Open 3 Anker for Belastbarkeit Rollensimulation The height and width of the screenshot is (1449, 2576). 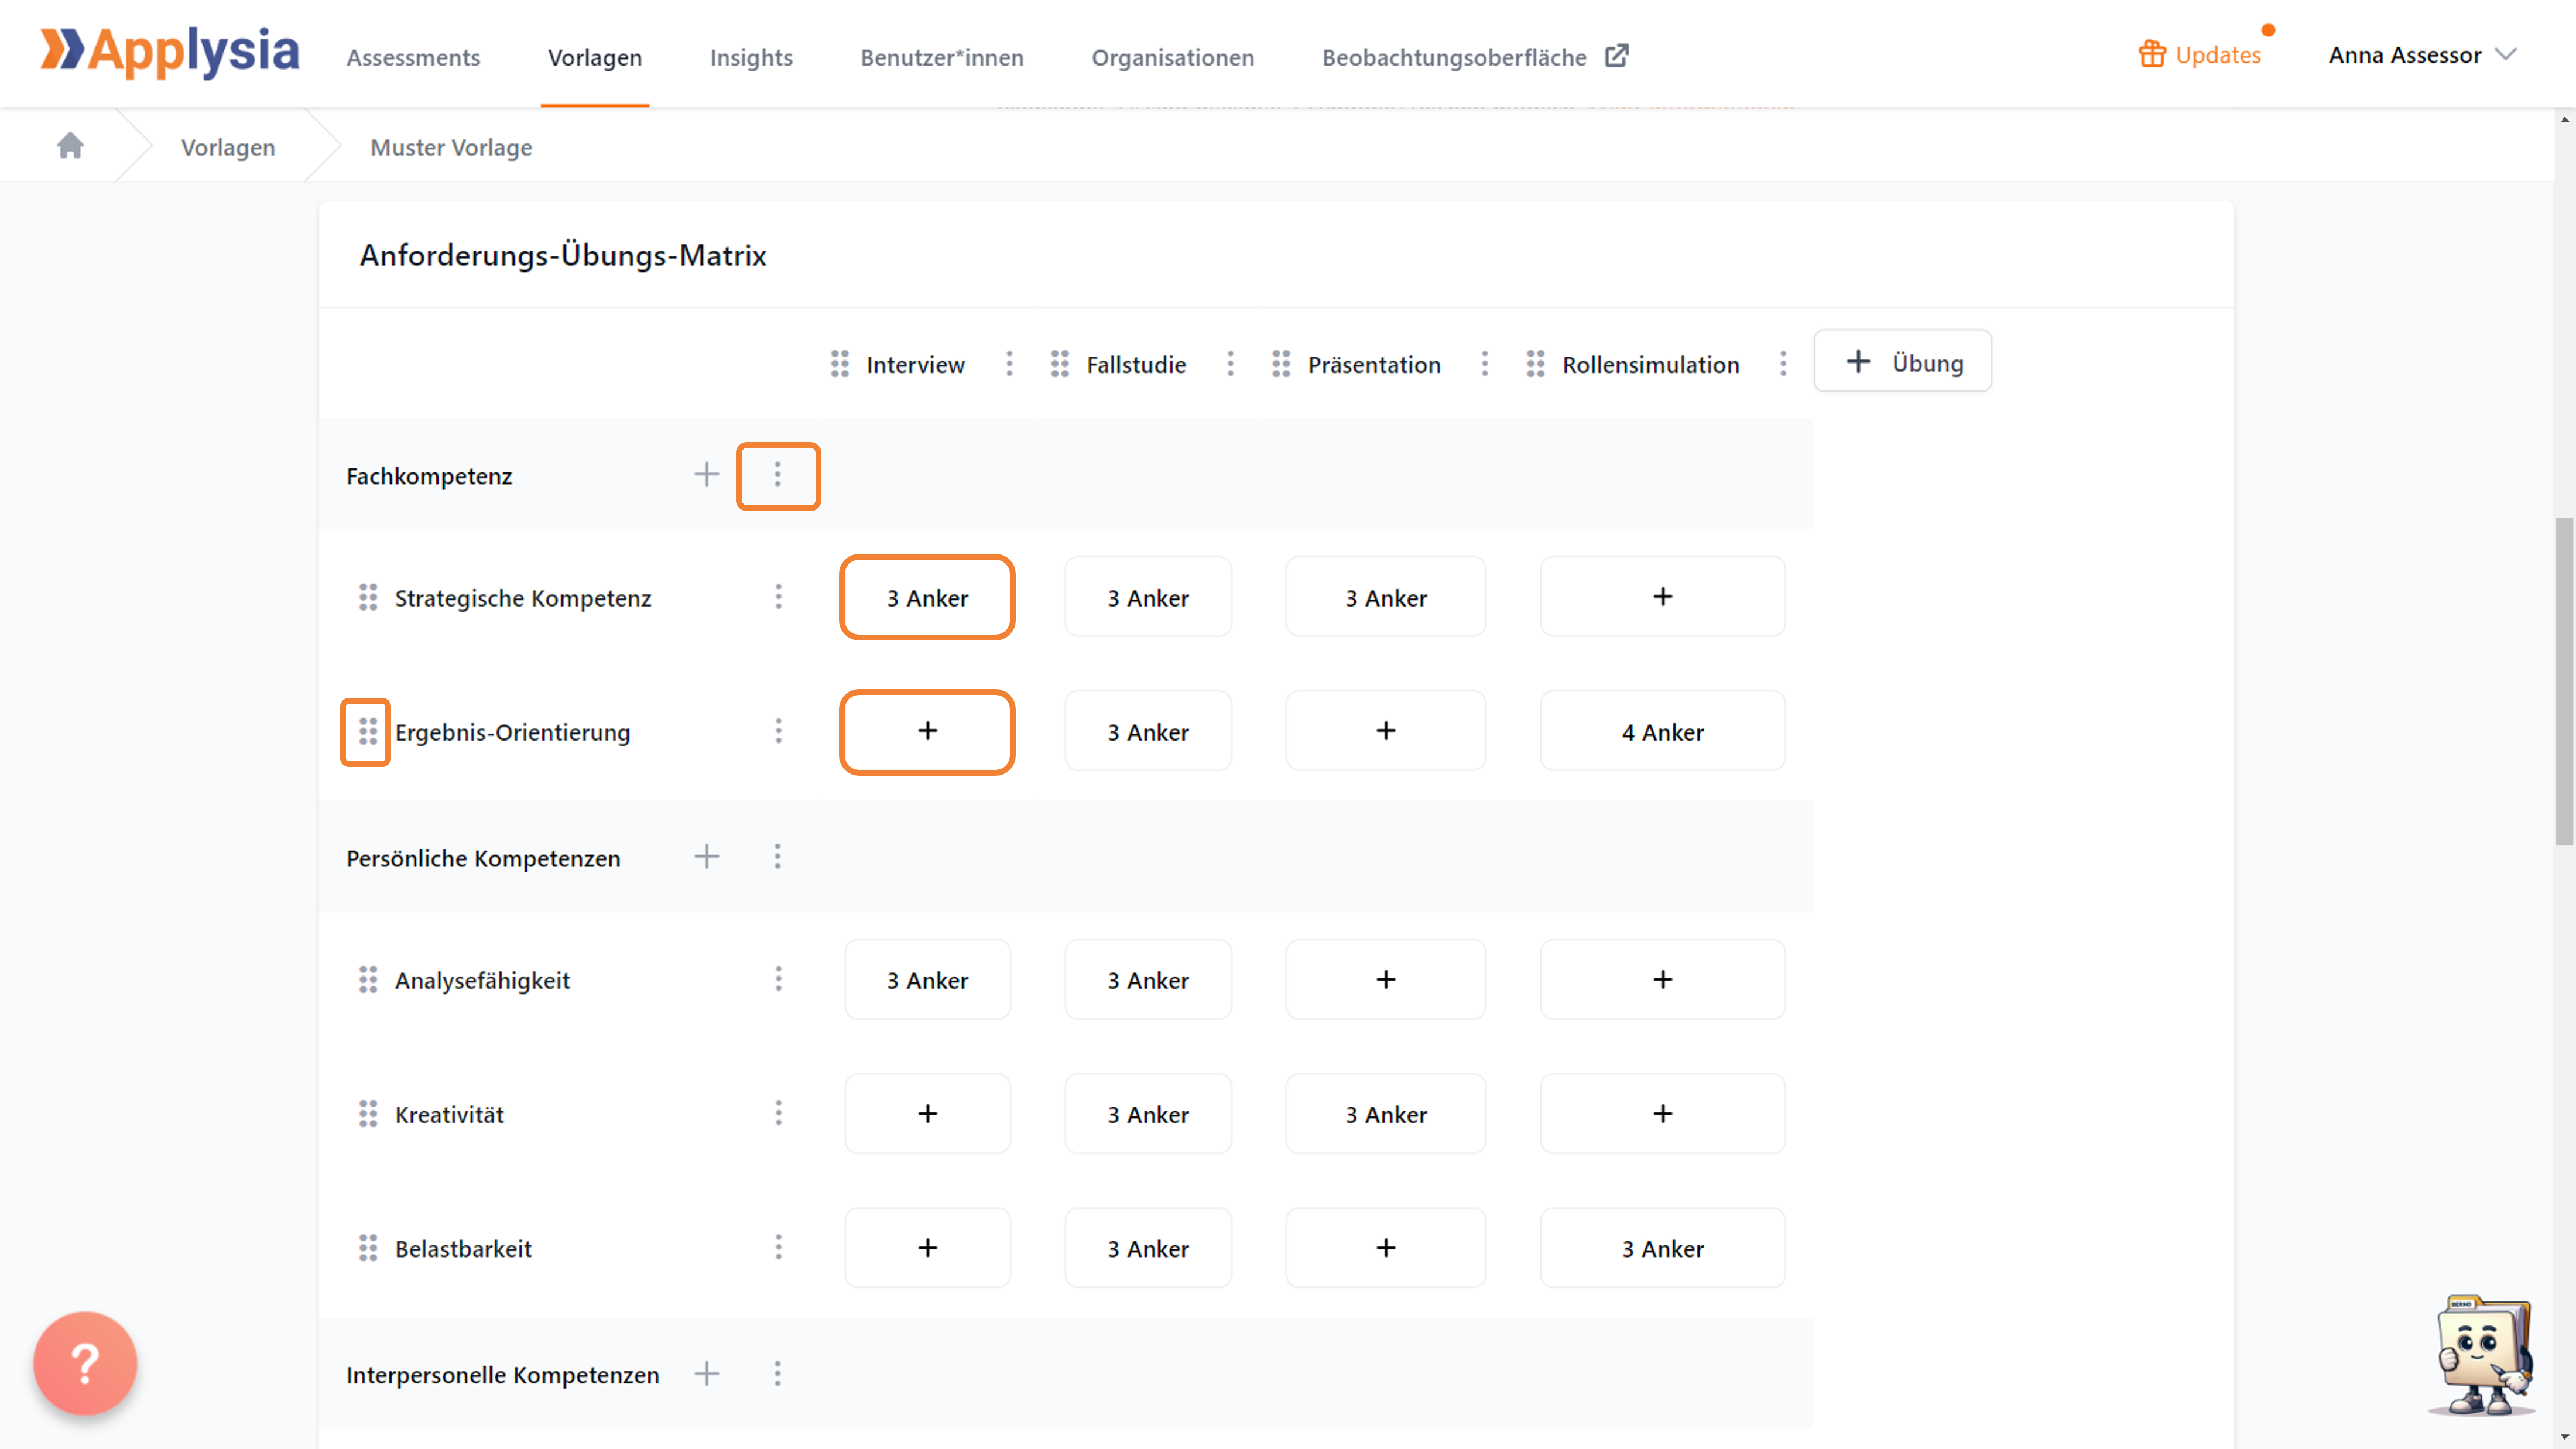[x=1663, y=1247]
